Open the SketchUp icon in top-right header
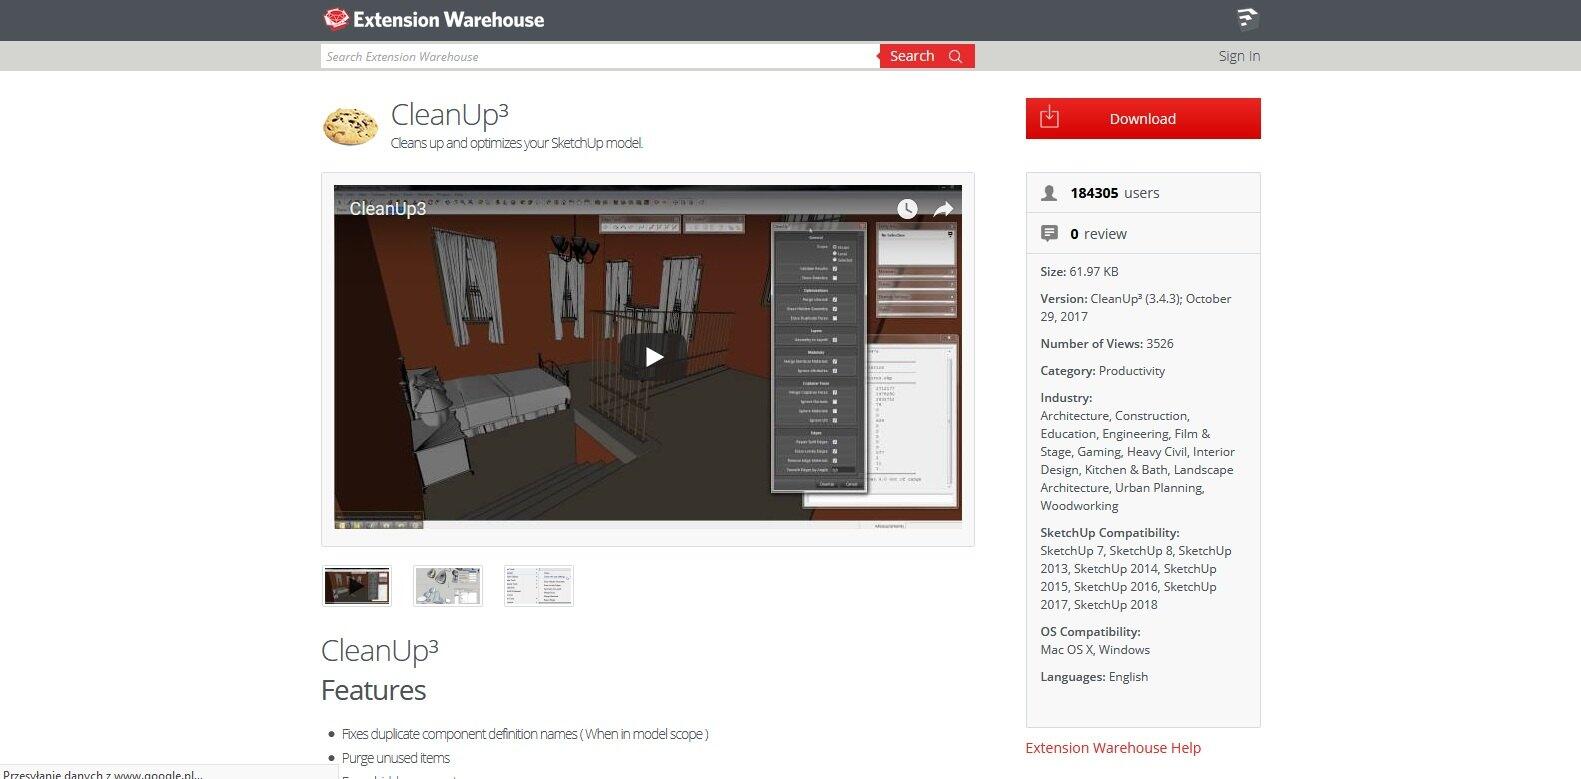 [1247, 19]
